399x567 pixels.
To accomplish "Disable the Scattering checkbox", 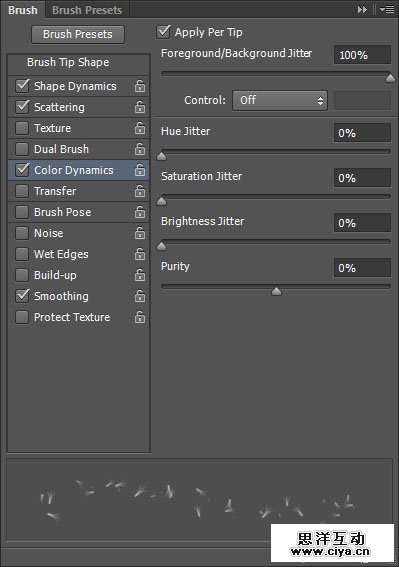I will pos(22,107).
